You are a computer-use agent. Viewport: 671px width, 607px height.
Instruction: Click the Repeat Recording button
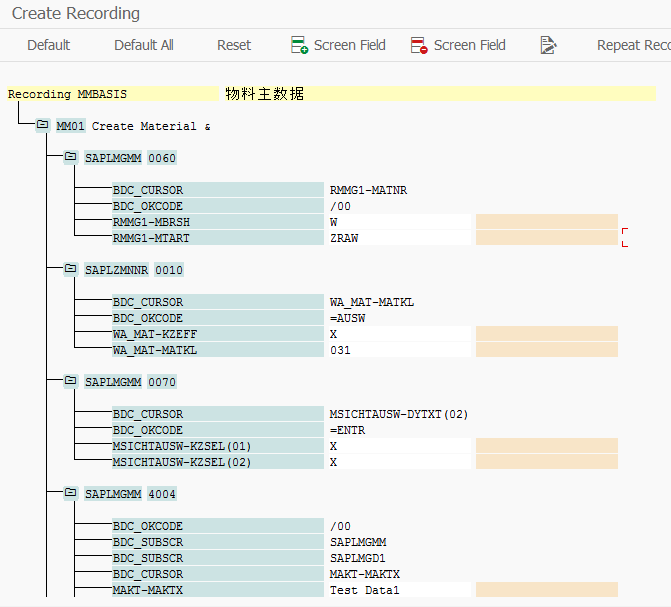(x=633, y=45)
